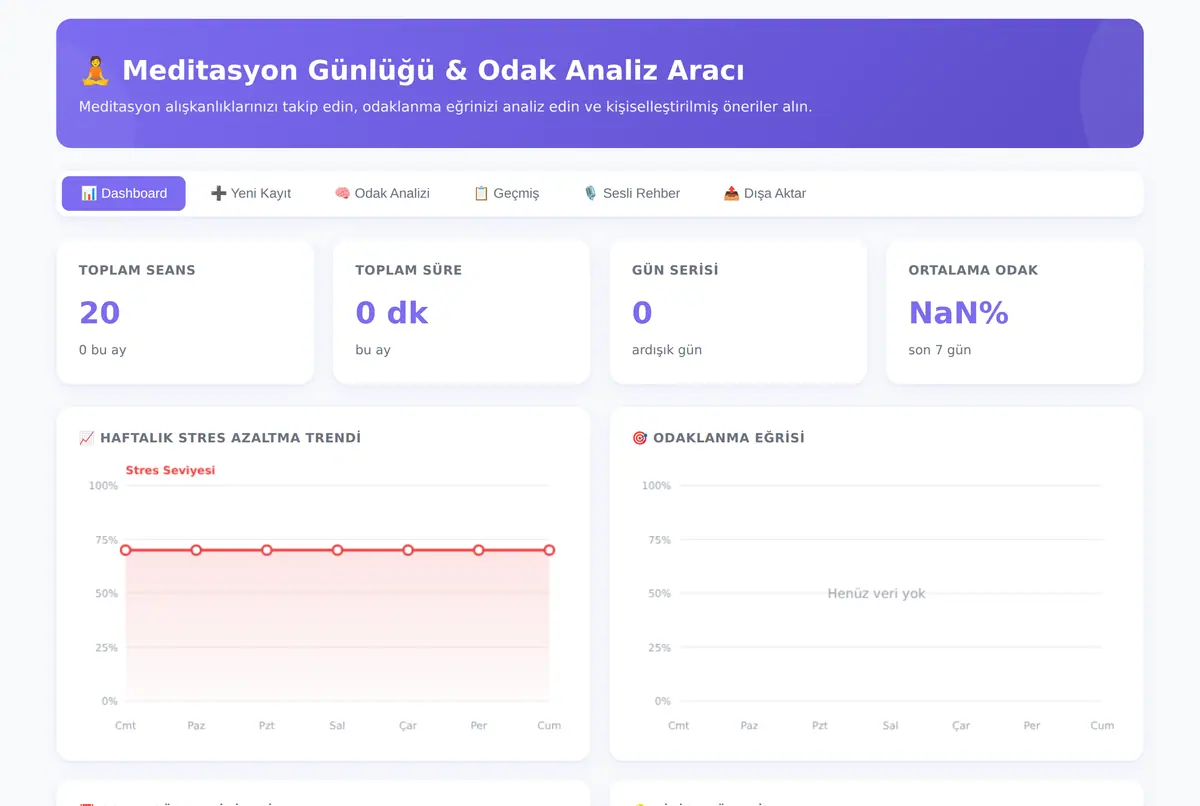Click the Gün Serisi value 0
1200x806 pixels.
click(x=642, y=313)
